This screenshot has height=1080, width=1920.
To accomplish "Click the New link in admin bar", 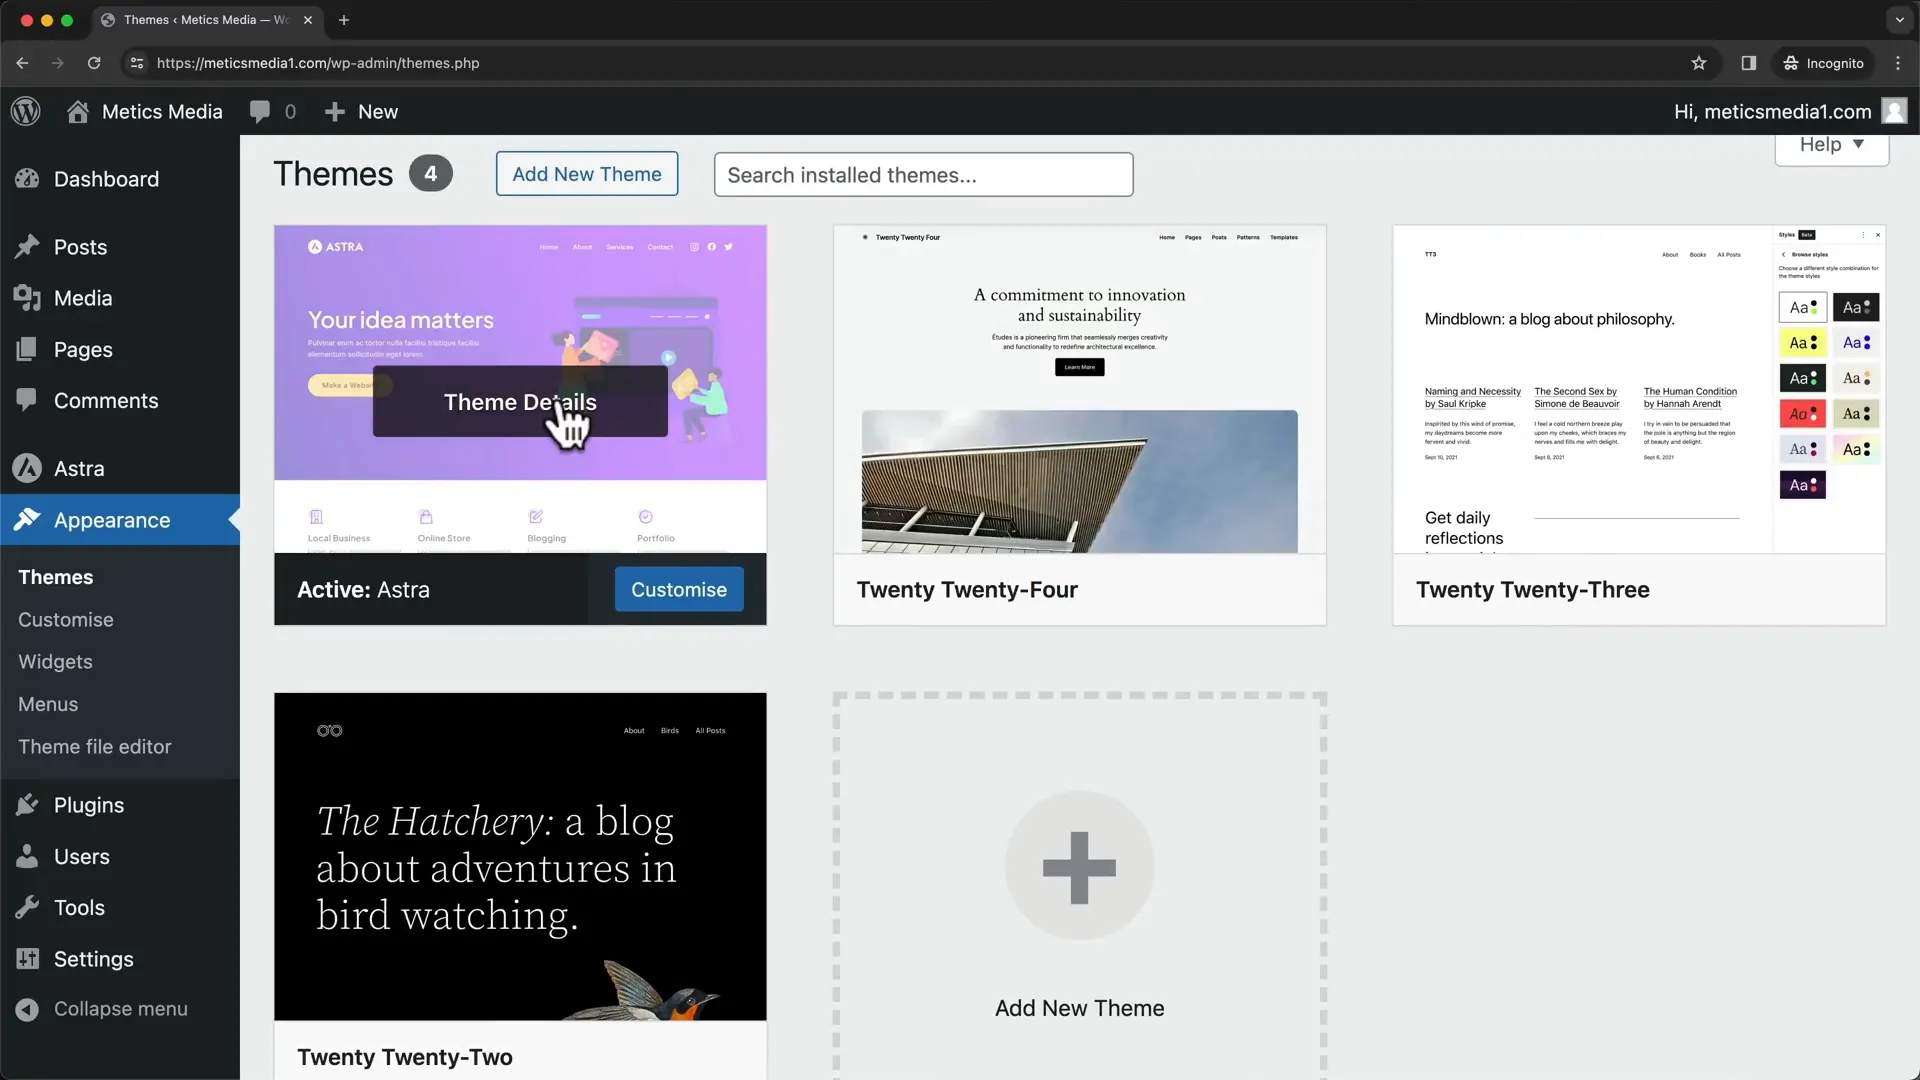I will tap(378, 112).
